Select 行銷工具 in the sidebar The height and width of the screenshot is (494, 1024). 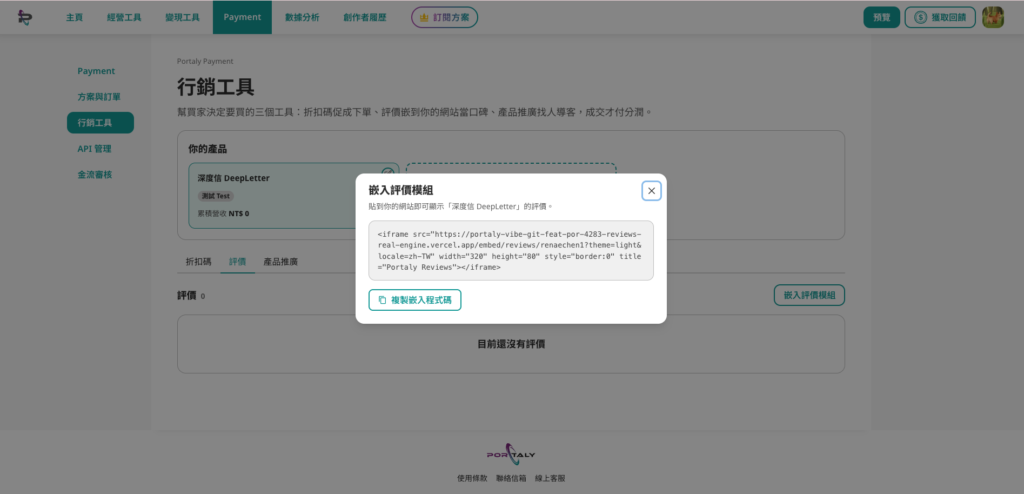tap(101, 123)
